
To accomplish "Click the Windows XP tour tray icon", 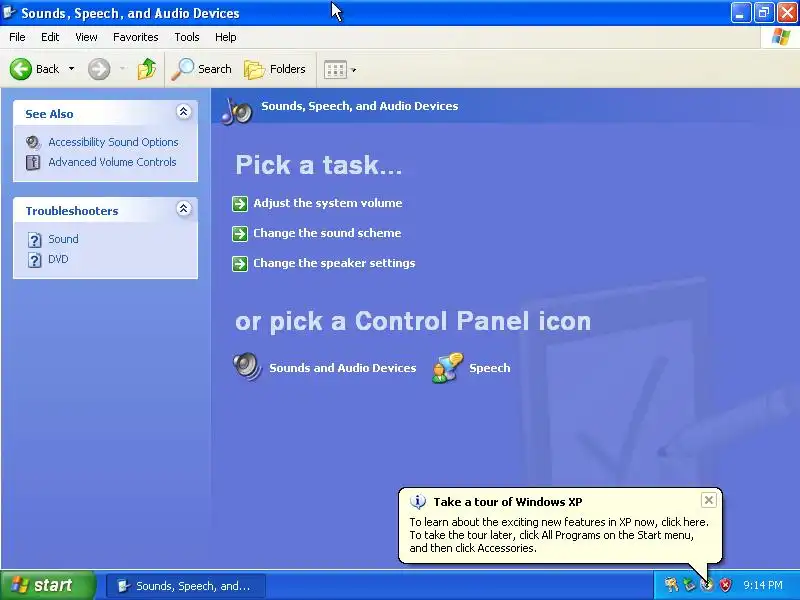I will point(707,585).
